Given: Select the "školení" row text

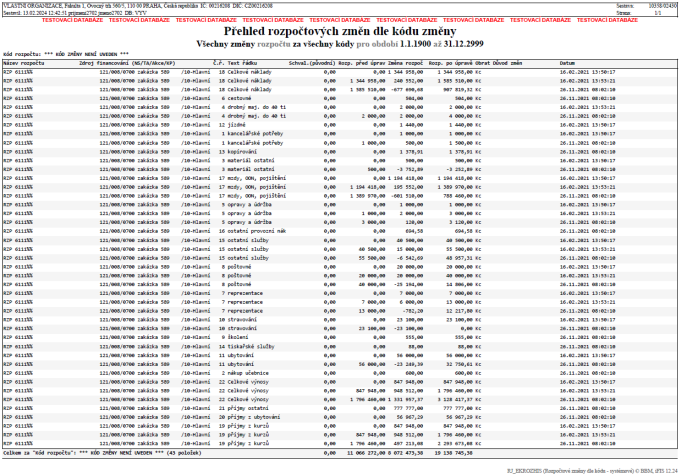Looking at the screenshot, I should (238, 337).
